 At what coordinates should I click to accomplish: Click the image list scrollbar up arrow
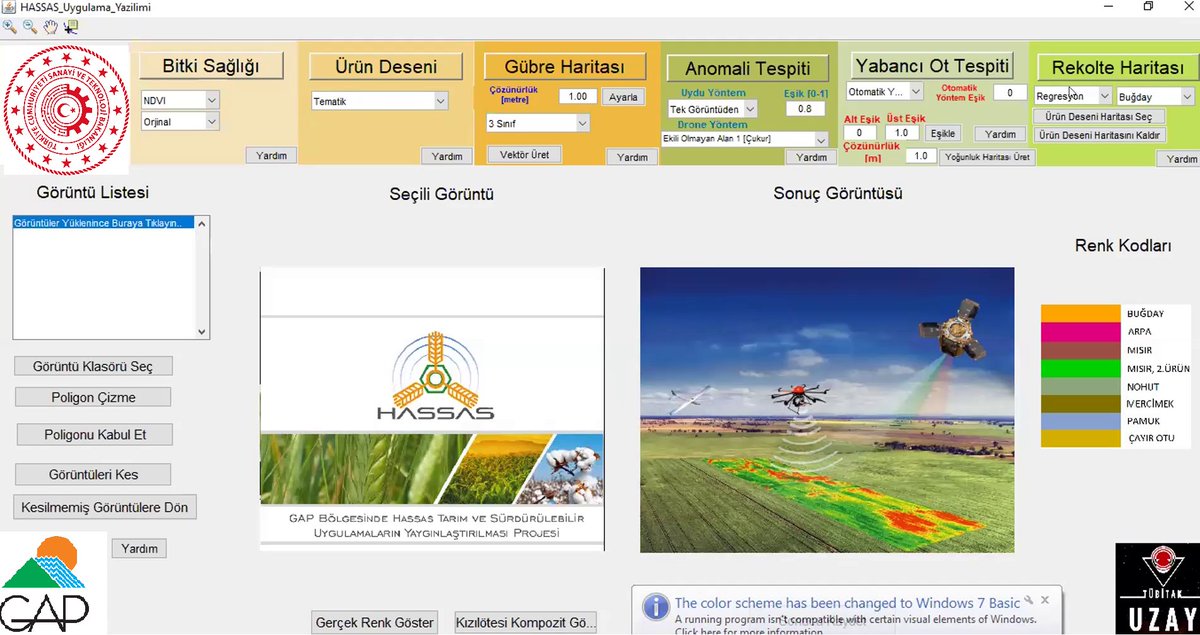coord(201,224)
